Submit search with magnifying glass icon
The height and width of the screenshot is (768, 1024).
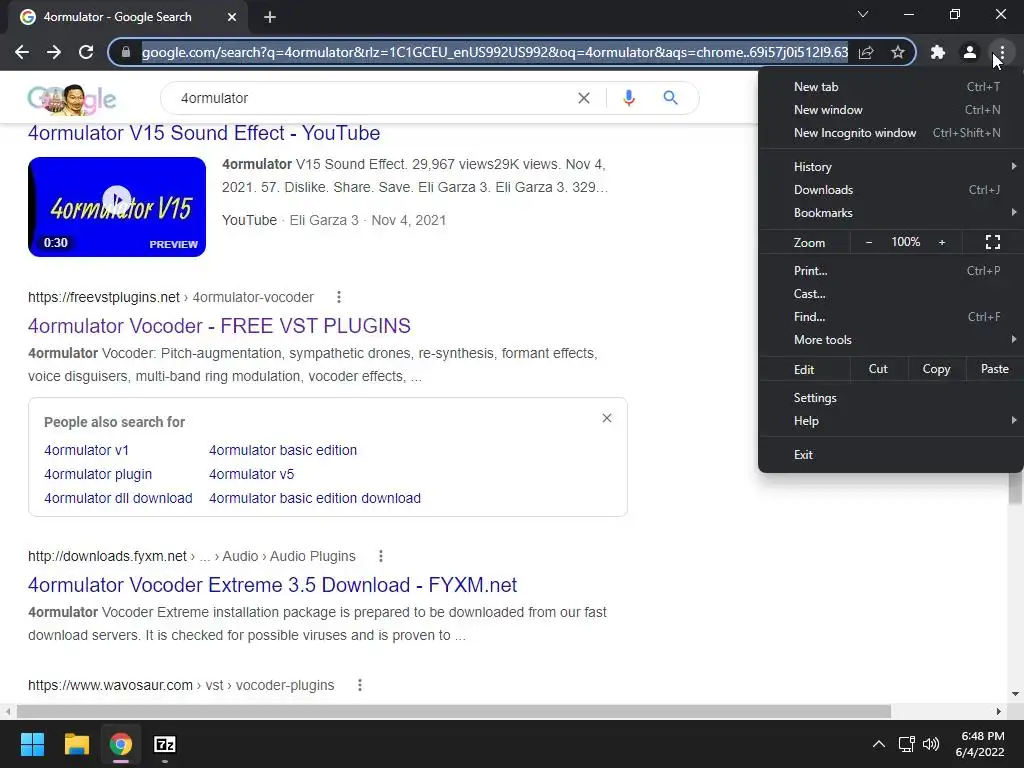670,98
